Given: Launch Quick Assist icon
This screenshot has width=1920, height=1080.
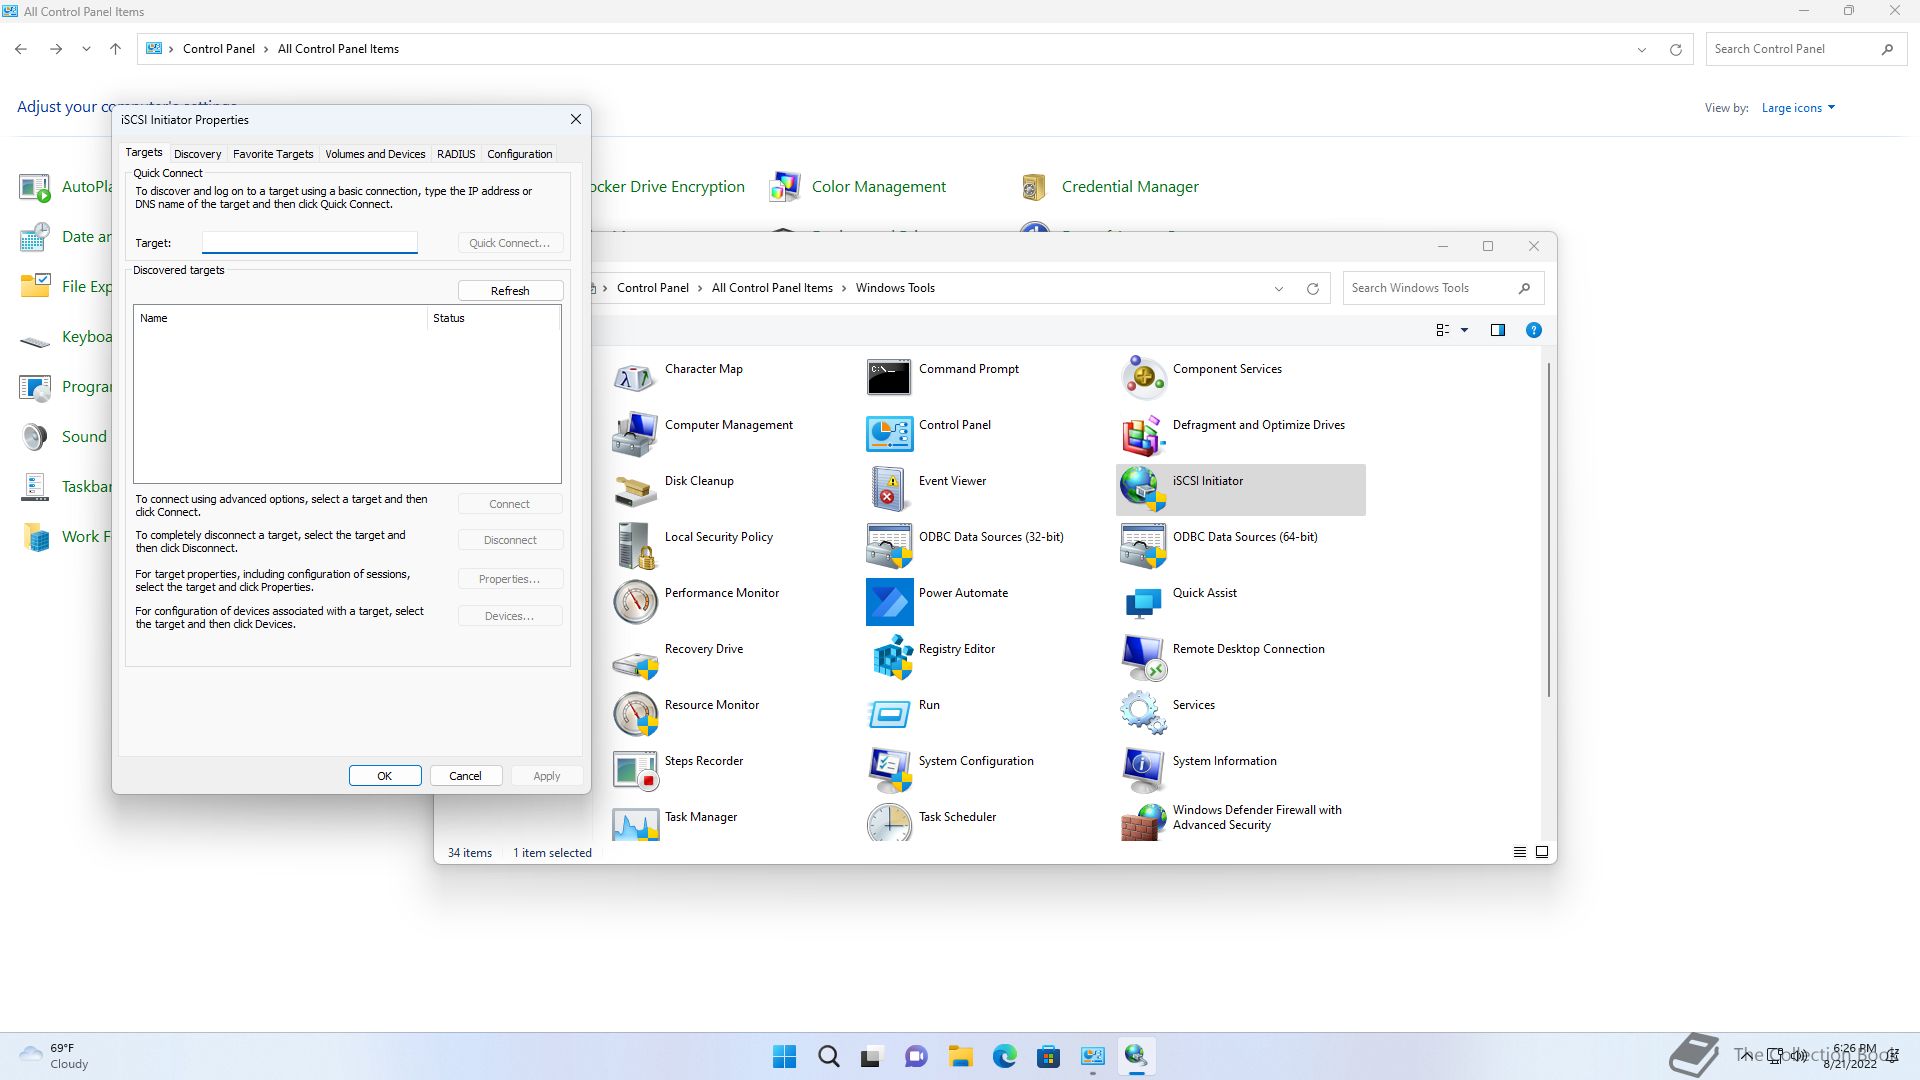Looking at the screenshot, I should click(1143, 602).
